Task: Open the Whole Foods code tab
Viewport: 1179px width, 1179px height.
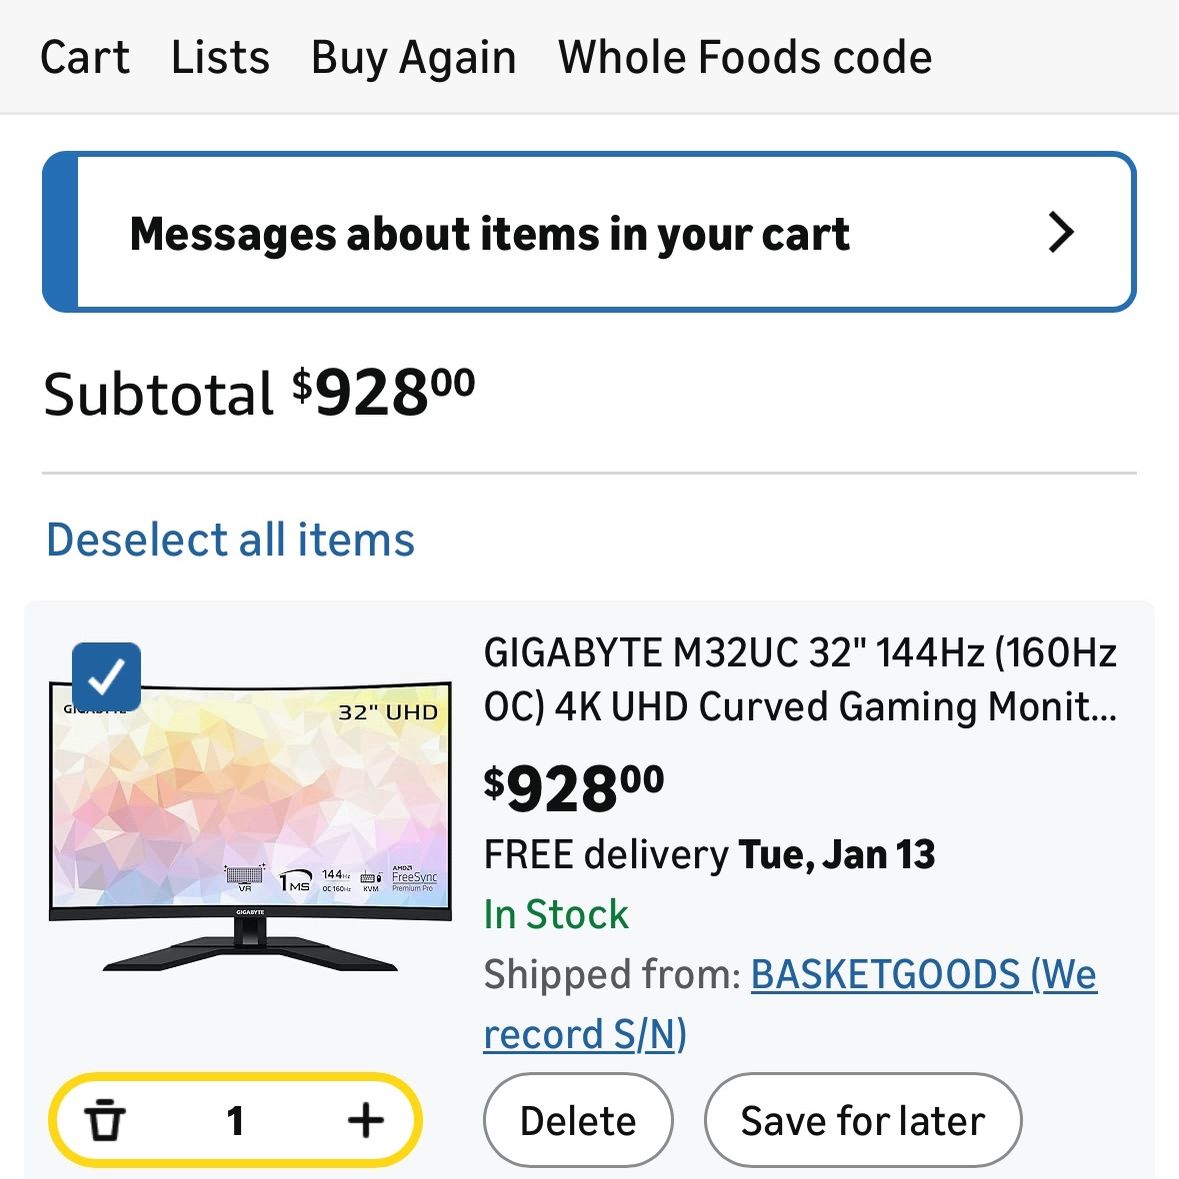Action: [x=745, y=58]
